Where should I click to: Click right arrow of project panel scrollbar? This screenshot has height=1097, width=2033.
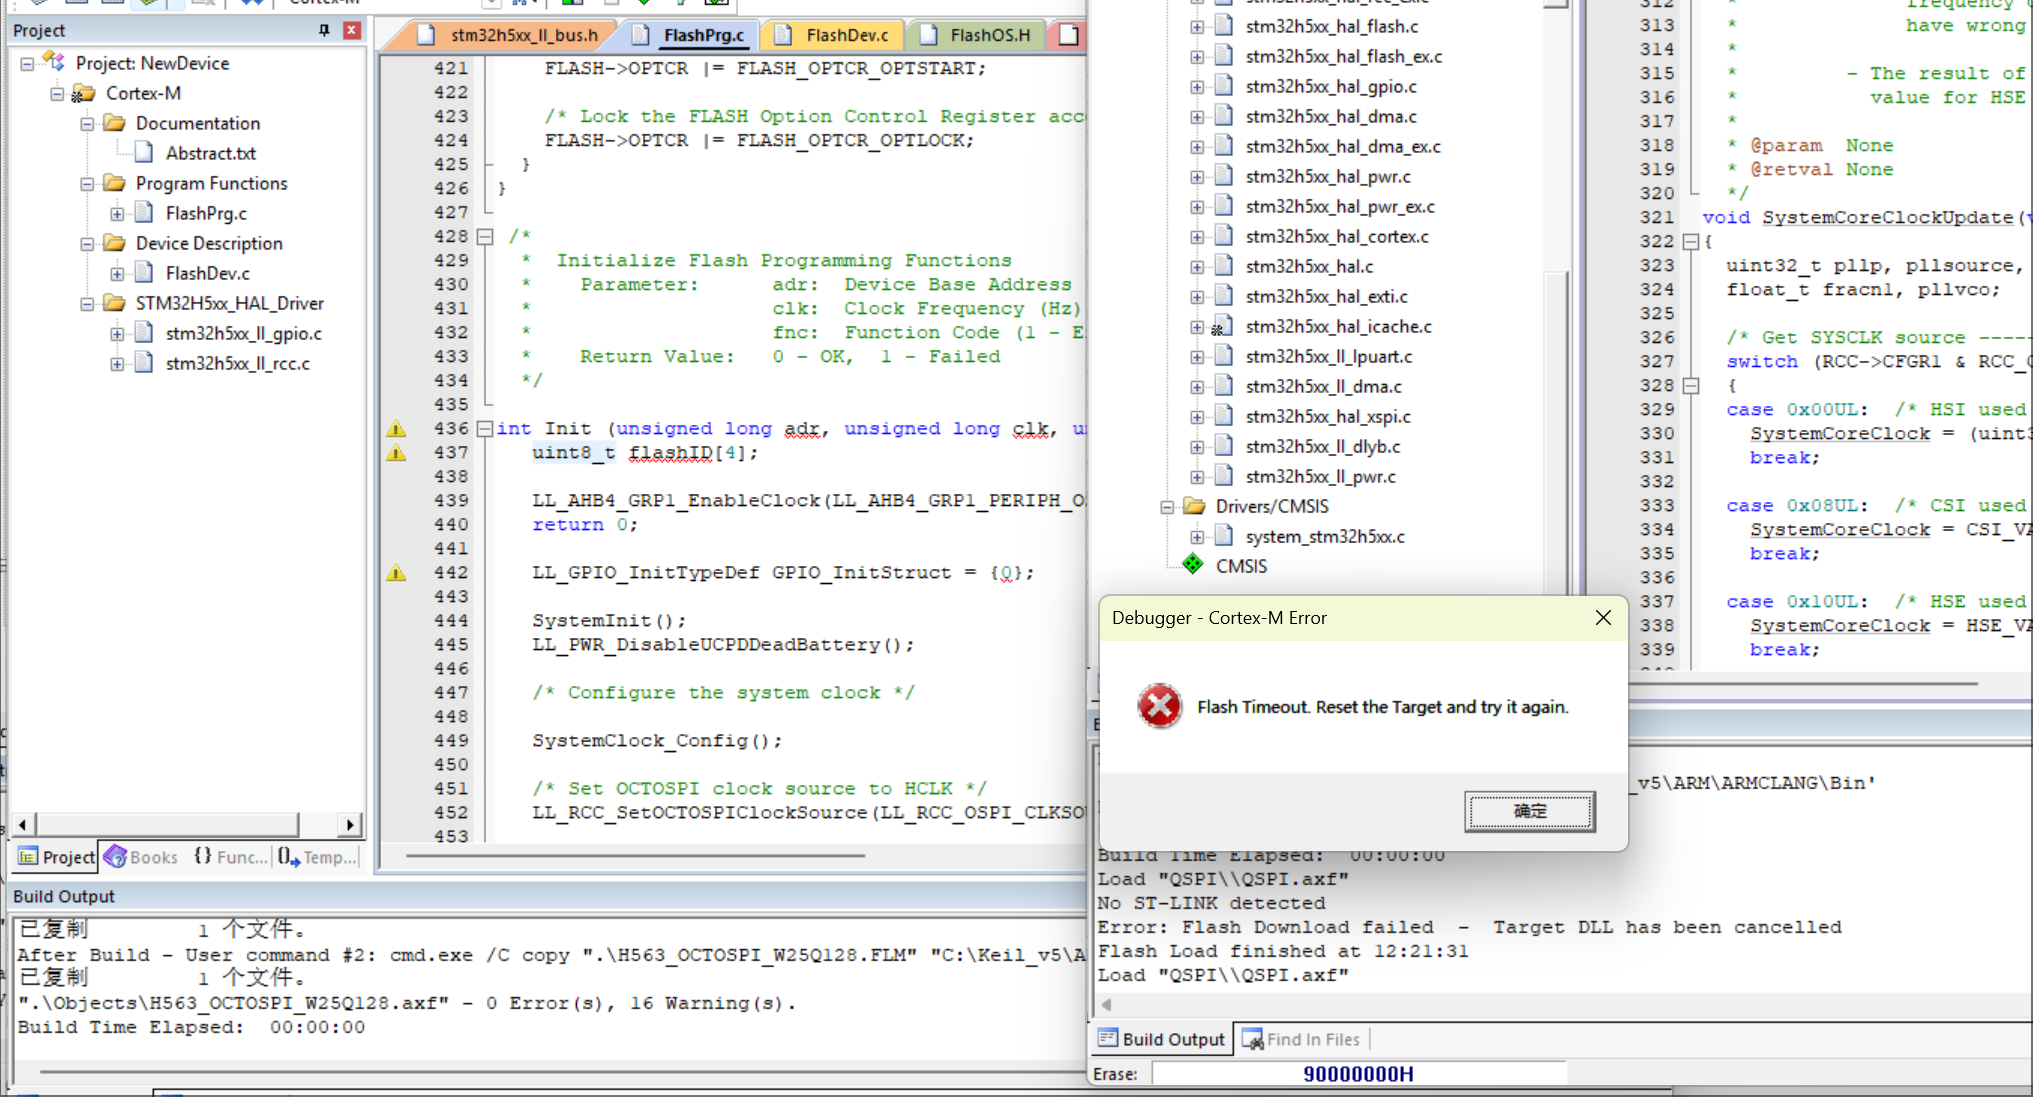pos(350,825)
